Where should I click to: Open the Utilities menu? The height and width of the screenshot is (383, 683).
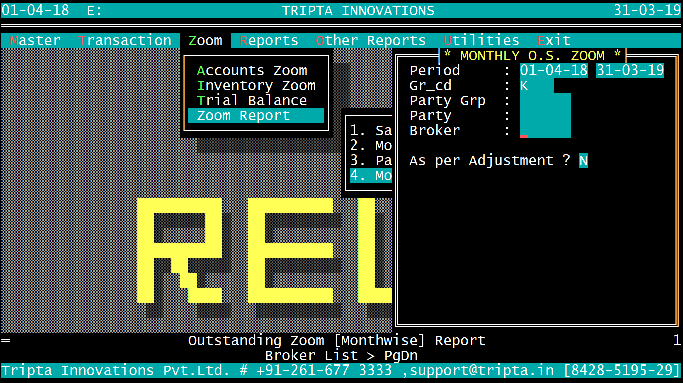(x=481, y=41)
